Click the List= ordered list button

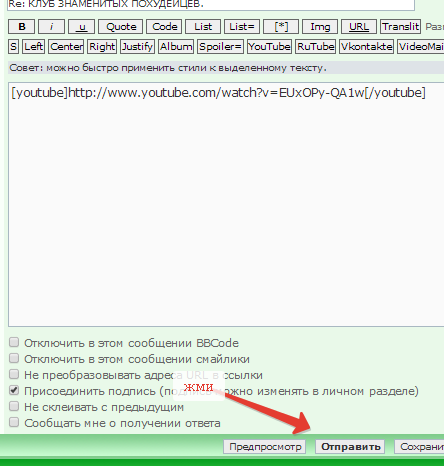(x=242, y=26)
